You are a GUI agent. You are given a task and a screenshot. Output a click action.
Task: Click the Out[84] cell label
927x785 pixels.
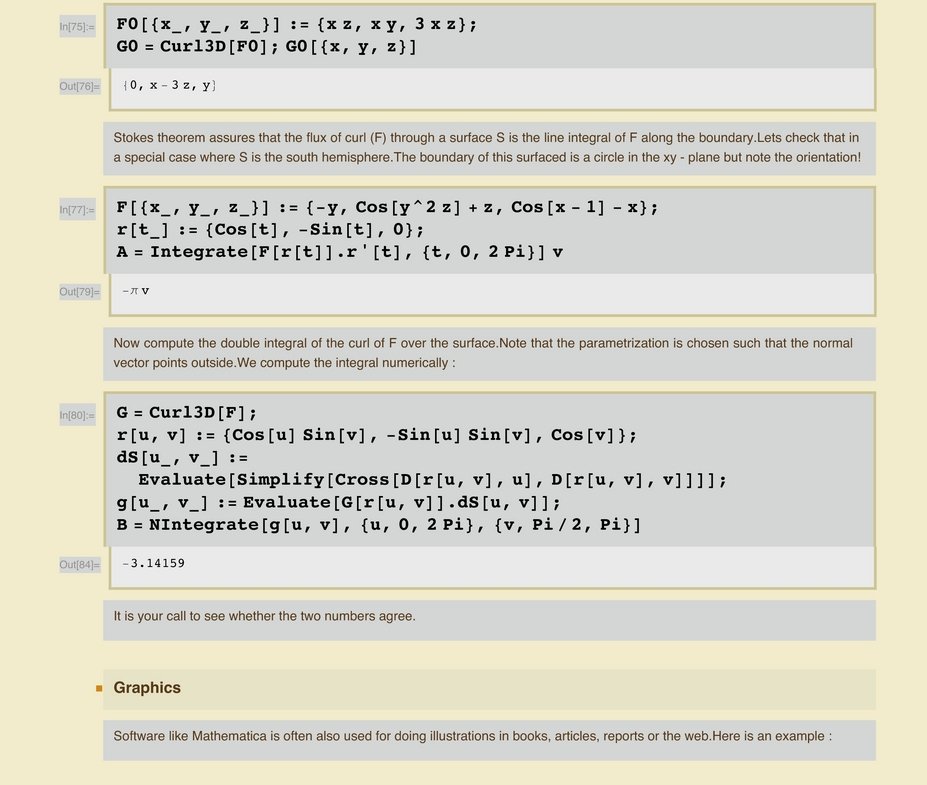pos(77,565)
